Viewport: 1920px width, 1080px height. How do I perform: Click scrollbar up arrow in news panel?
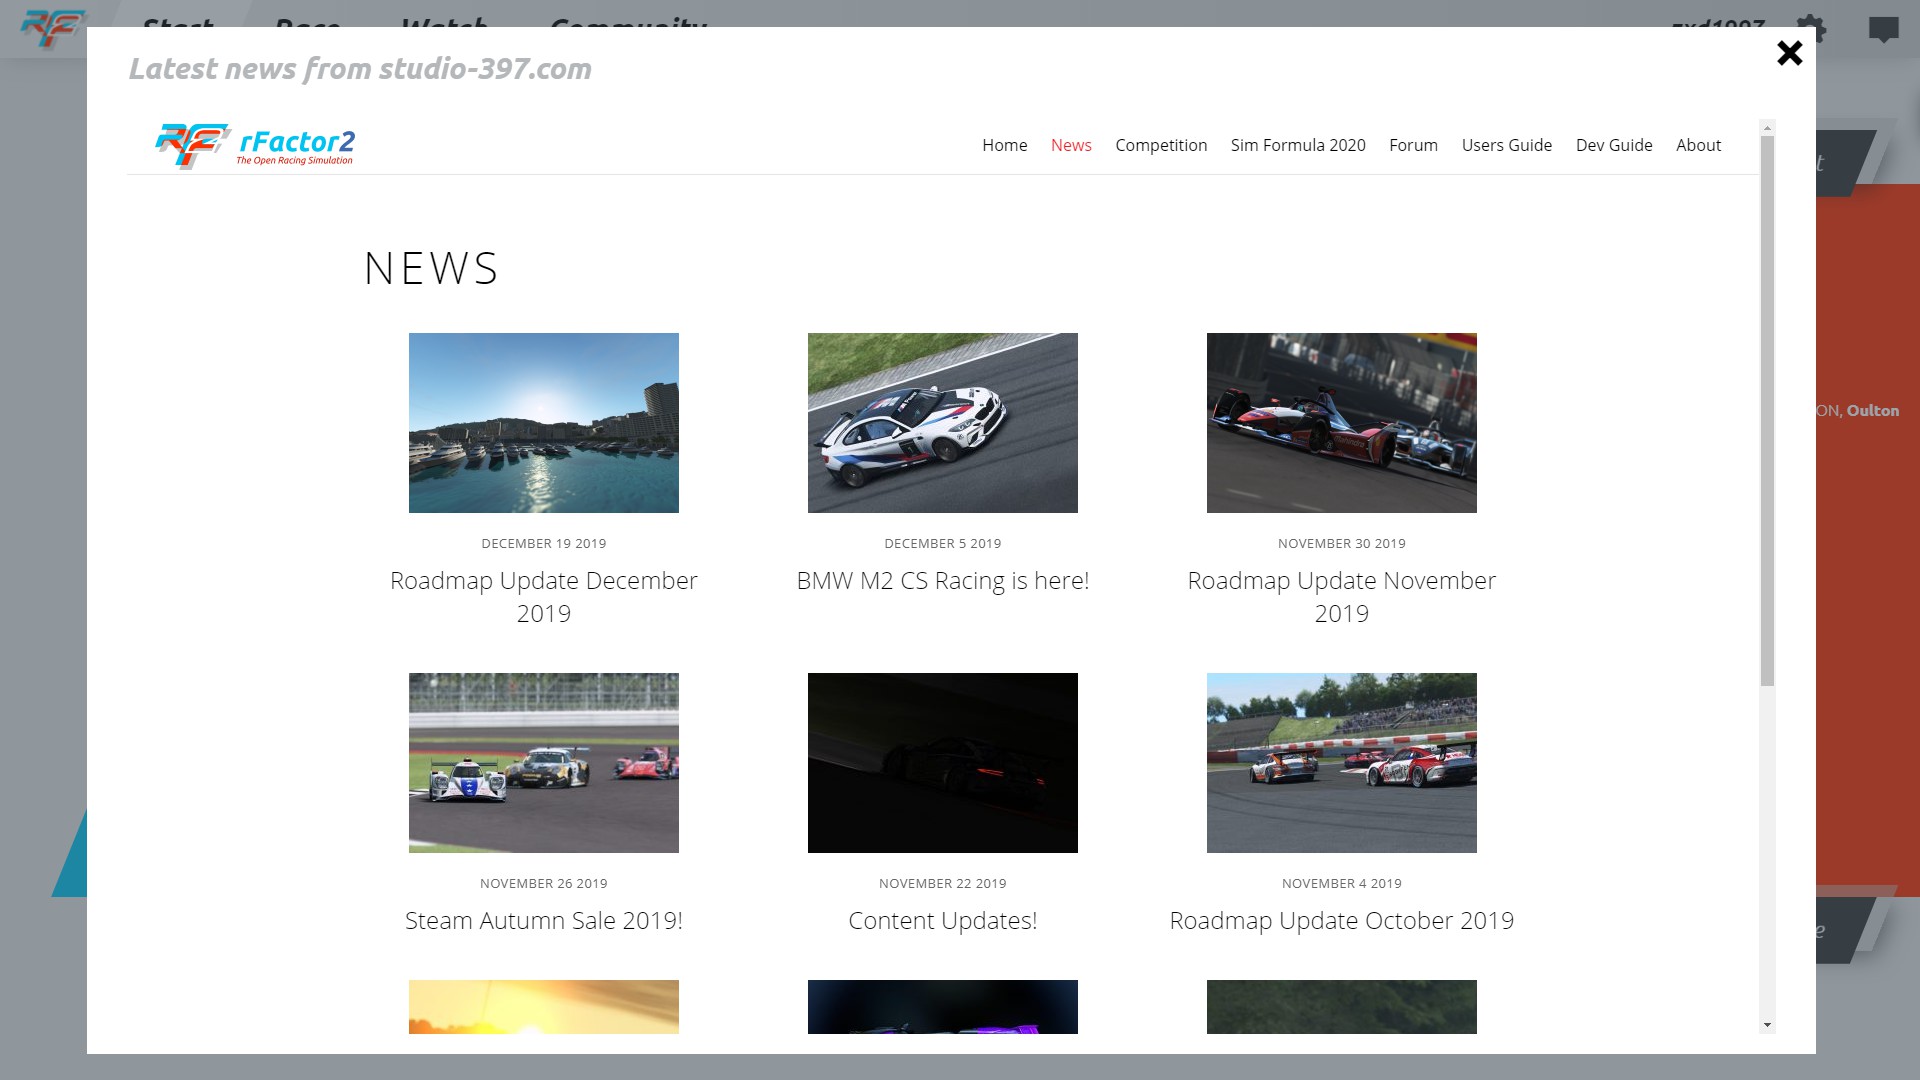pyautogui.click(x=1767, y=128)
